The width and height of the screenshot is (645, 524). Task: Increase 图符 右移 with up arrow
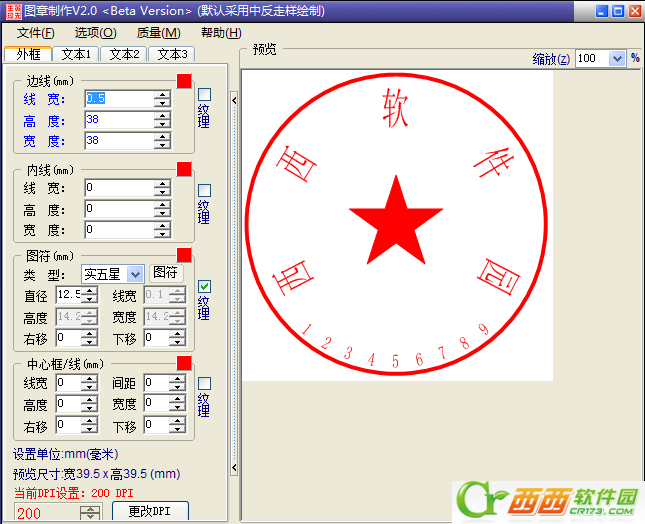click(89, 334)
